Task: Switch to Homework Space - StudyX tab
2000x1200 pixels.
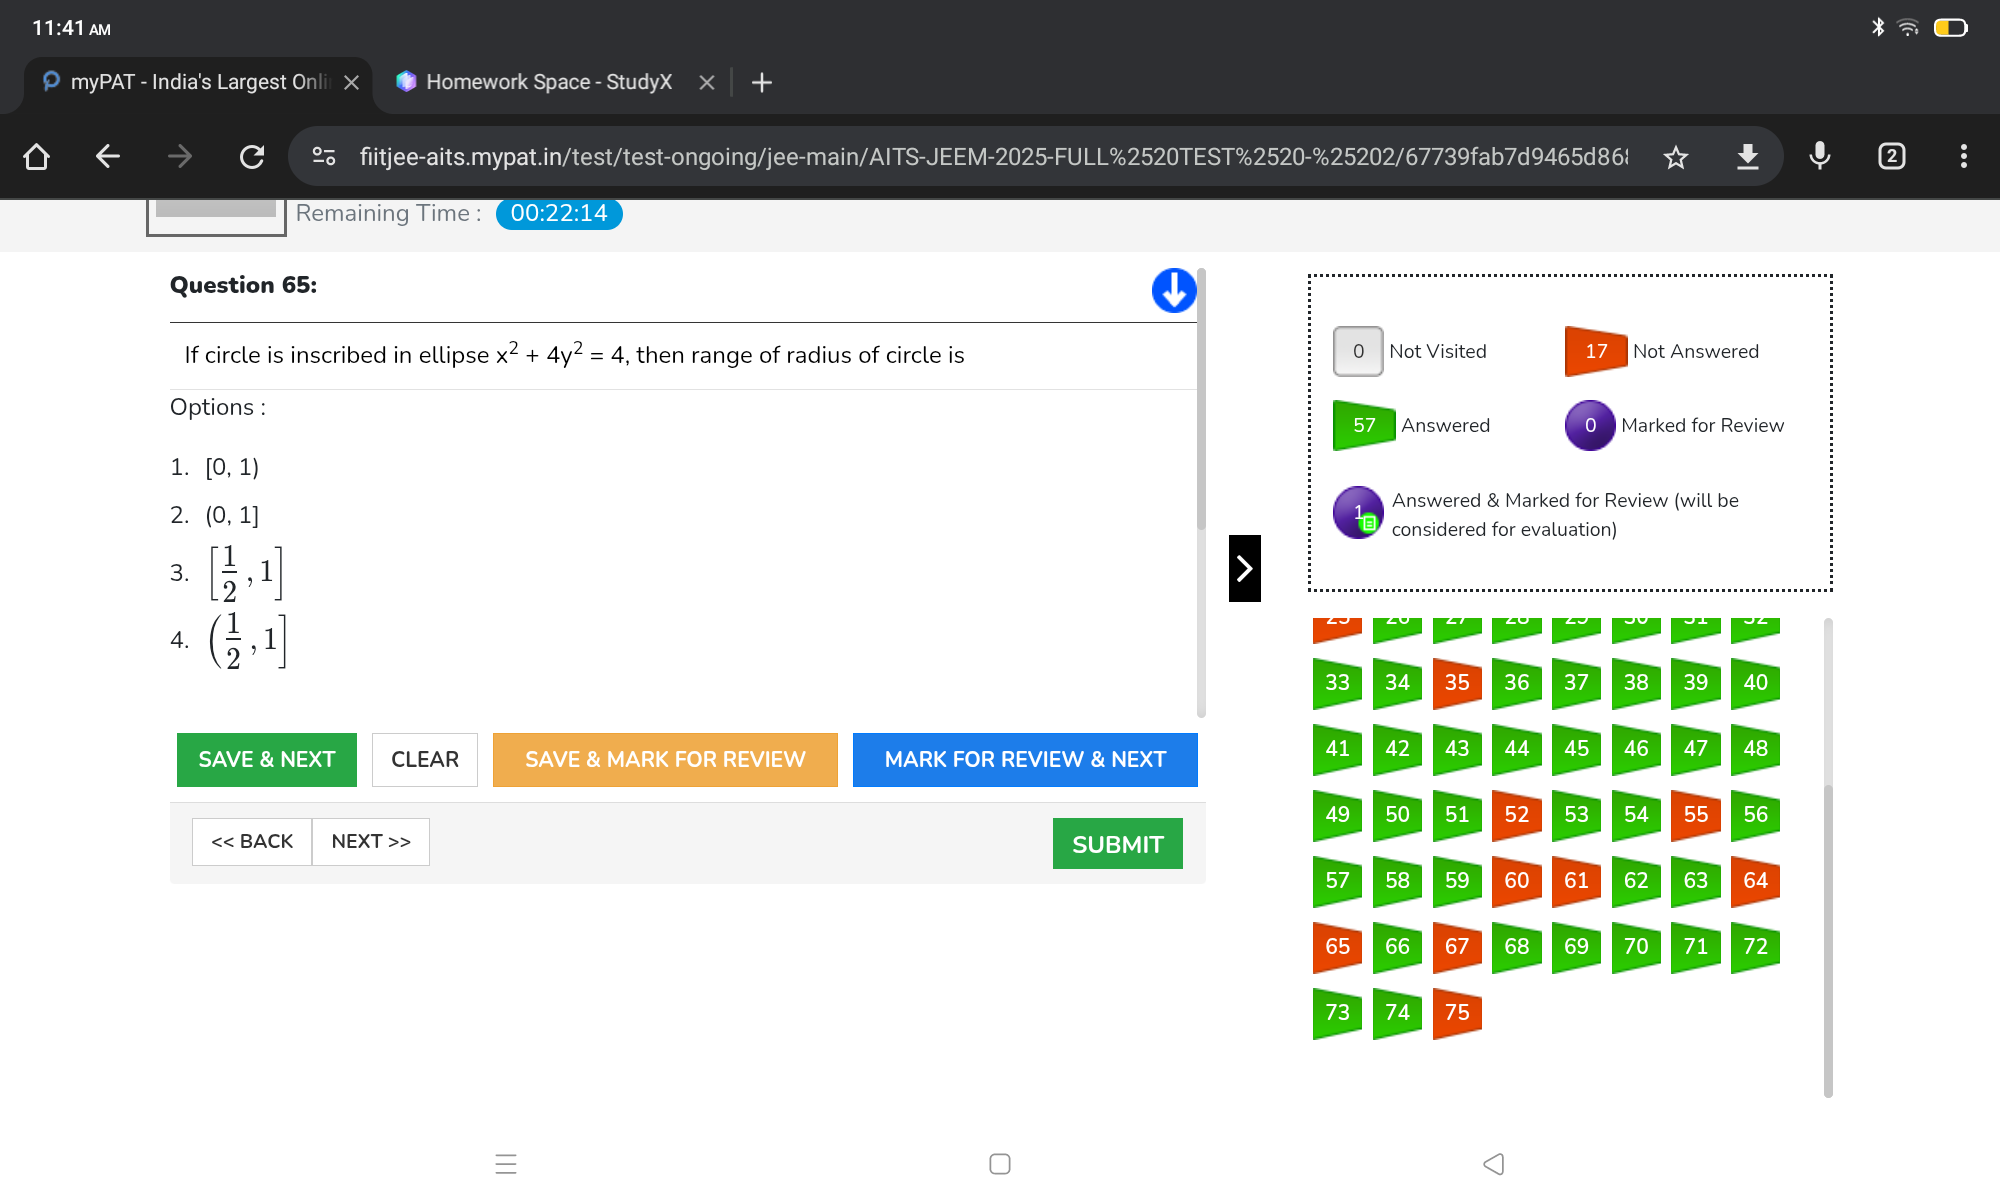Action: [x=550, y=82]
